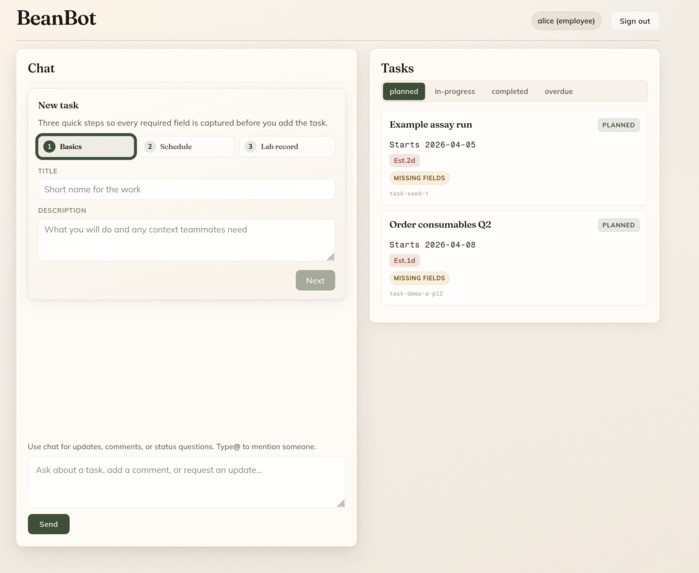
Task: Switch to the in-progress tab
Action: tap(455, 91)
